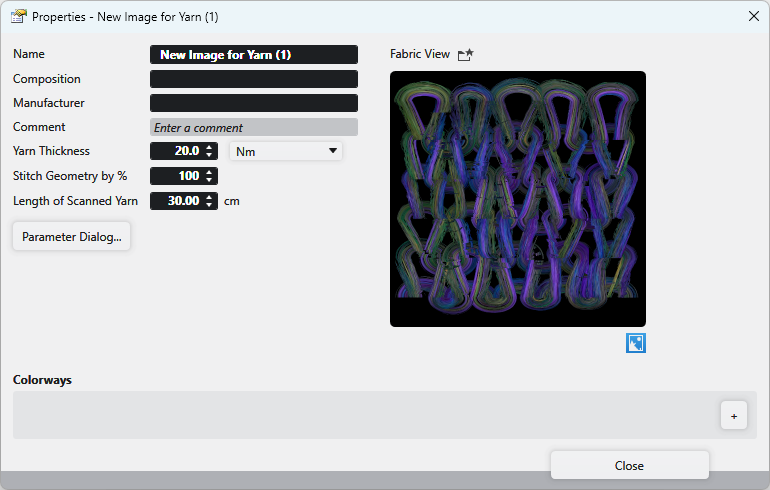The image size is (770, 490).
Task: Focus the Composition text field
Action: pyautogui.click(x=253, y=79)
